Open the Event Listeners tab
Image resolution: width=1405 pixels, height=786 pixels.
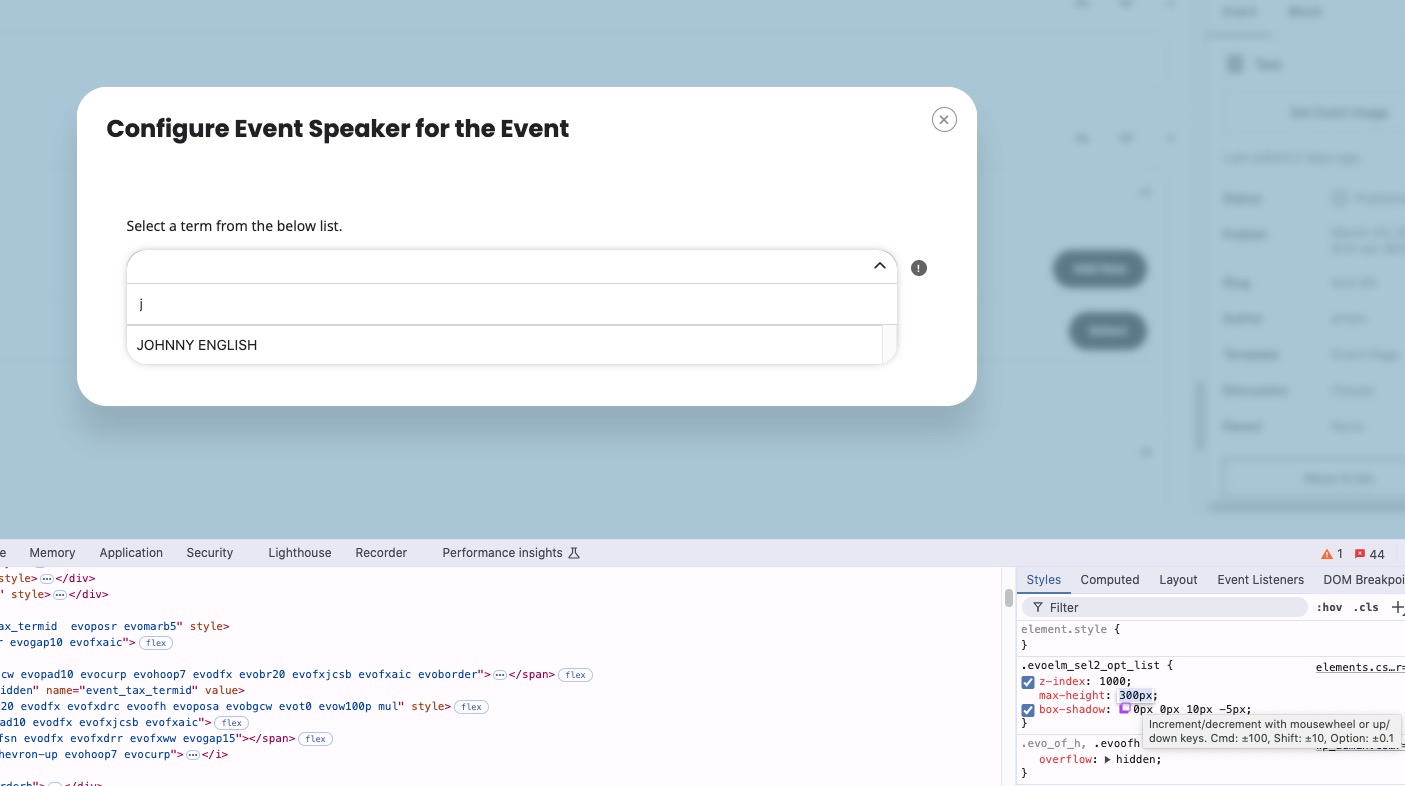tap(1260, 580)
